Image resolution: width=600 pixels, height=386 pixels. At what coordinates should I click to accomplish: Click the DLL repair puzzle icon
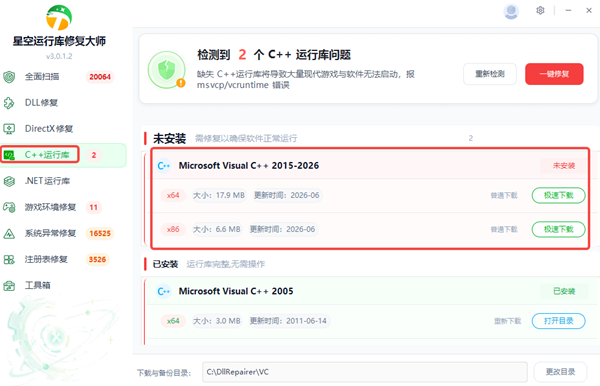pyautogui.click(x=9, y=103)
